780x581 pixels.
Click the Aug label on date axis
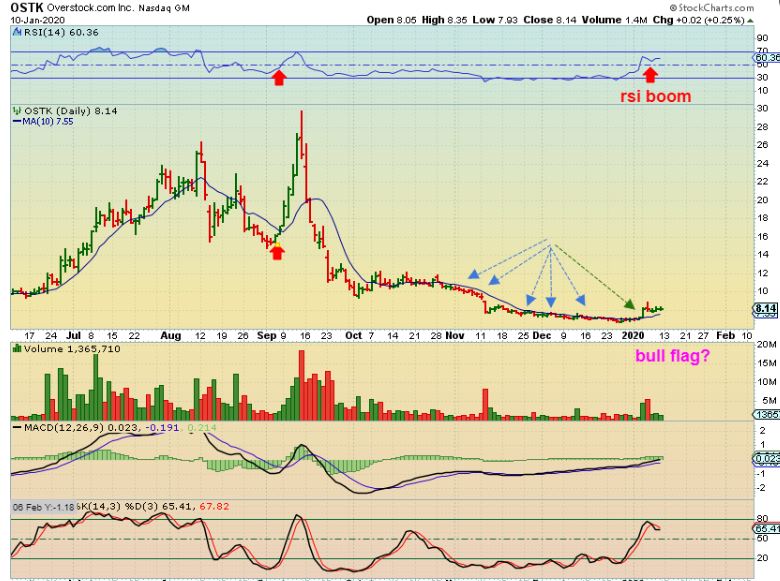tap(170, 335)
